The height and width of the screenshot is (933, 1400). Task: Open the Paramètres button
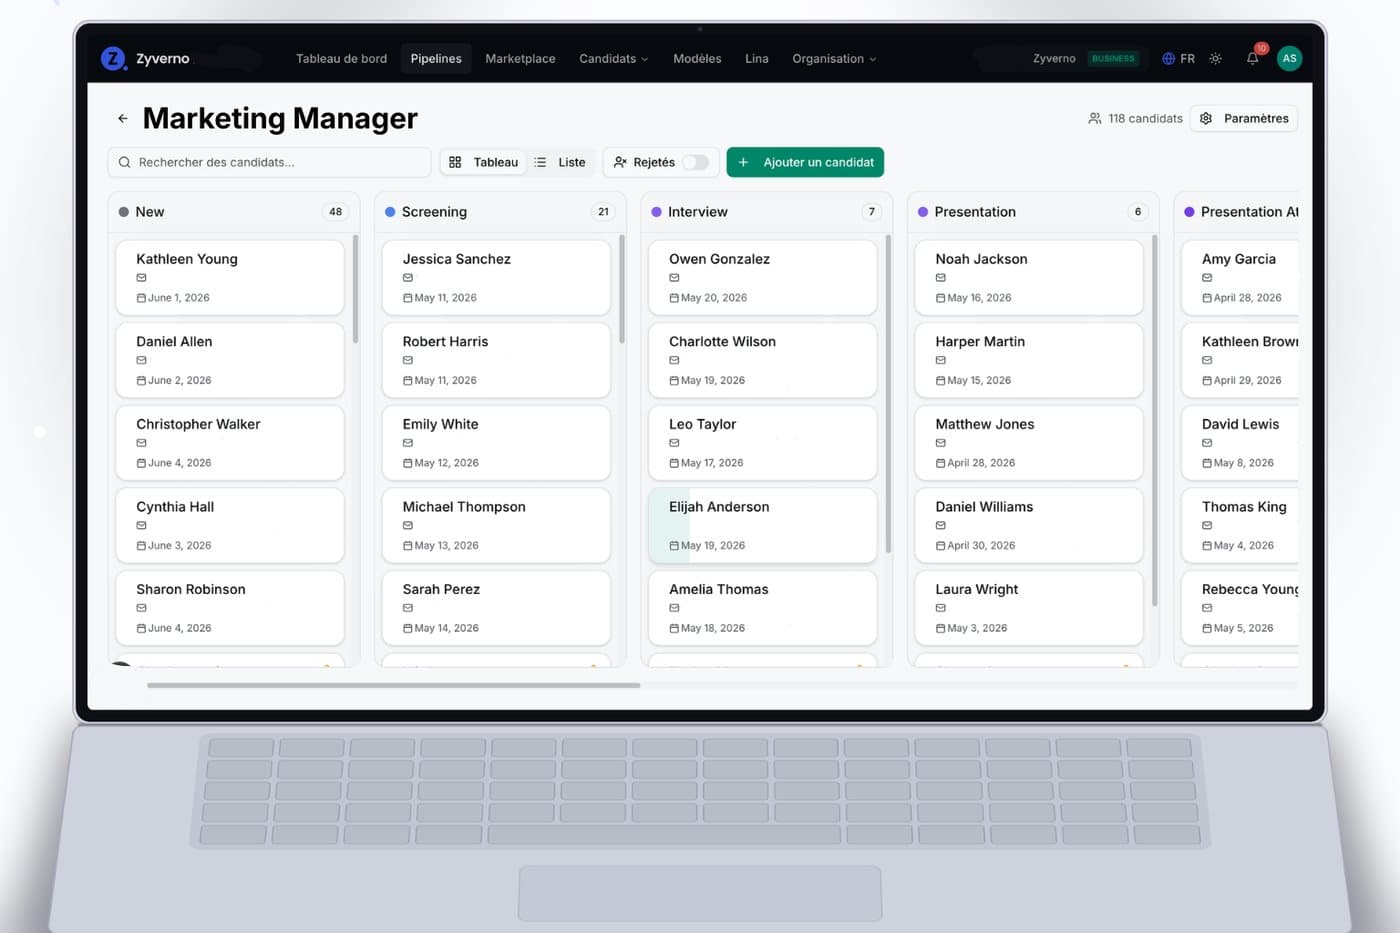1244,118
